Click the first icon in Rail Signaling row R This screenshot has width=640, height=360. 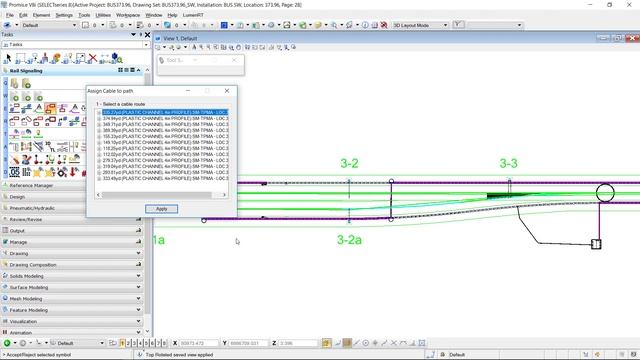coord(14,121)
